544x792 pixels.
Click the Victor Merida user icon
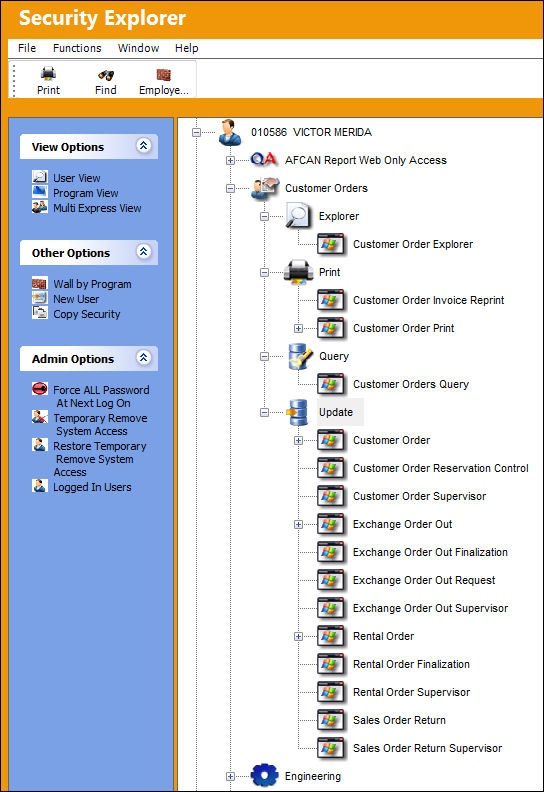230,132
